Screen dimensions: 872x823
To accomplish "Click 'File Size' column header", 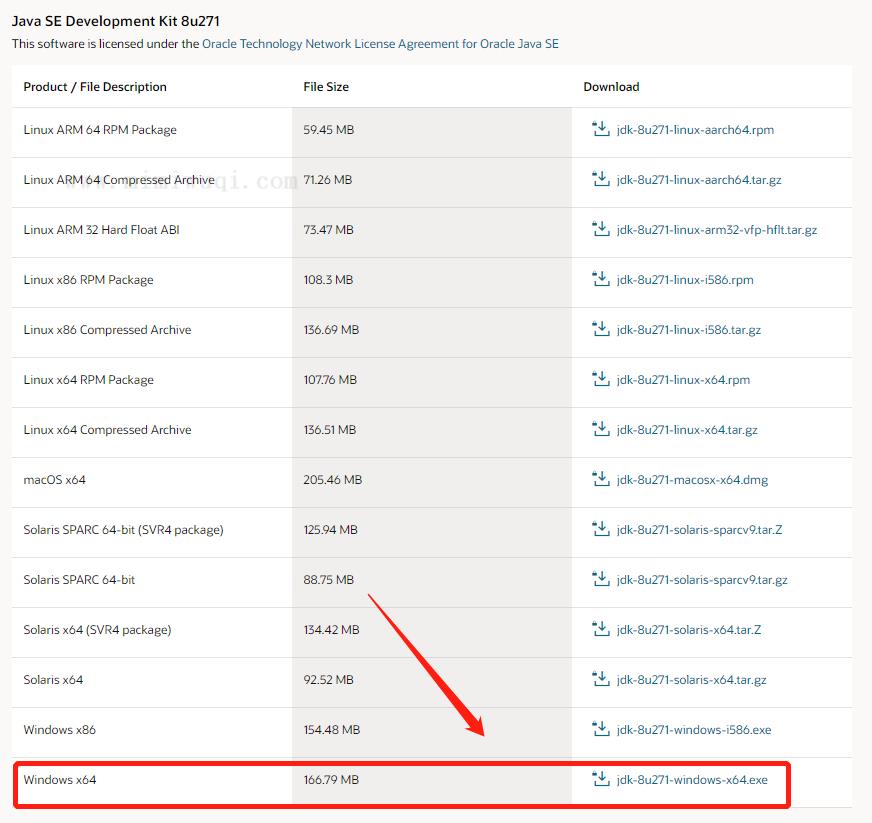I will (x=326, y=87).
